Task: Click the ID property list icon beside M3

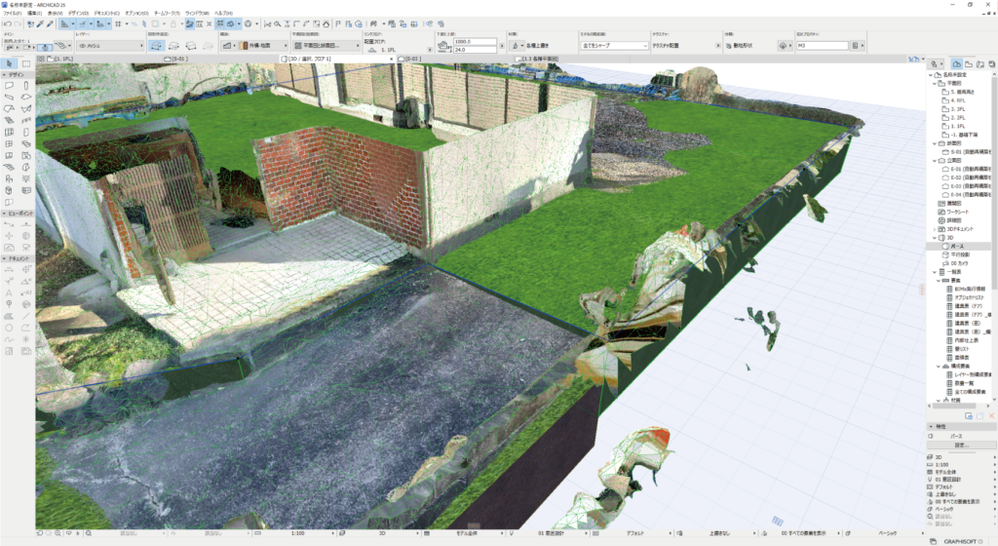Action: 855,46
